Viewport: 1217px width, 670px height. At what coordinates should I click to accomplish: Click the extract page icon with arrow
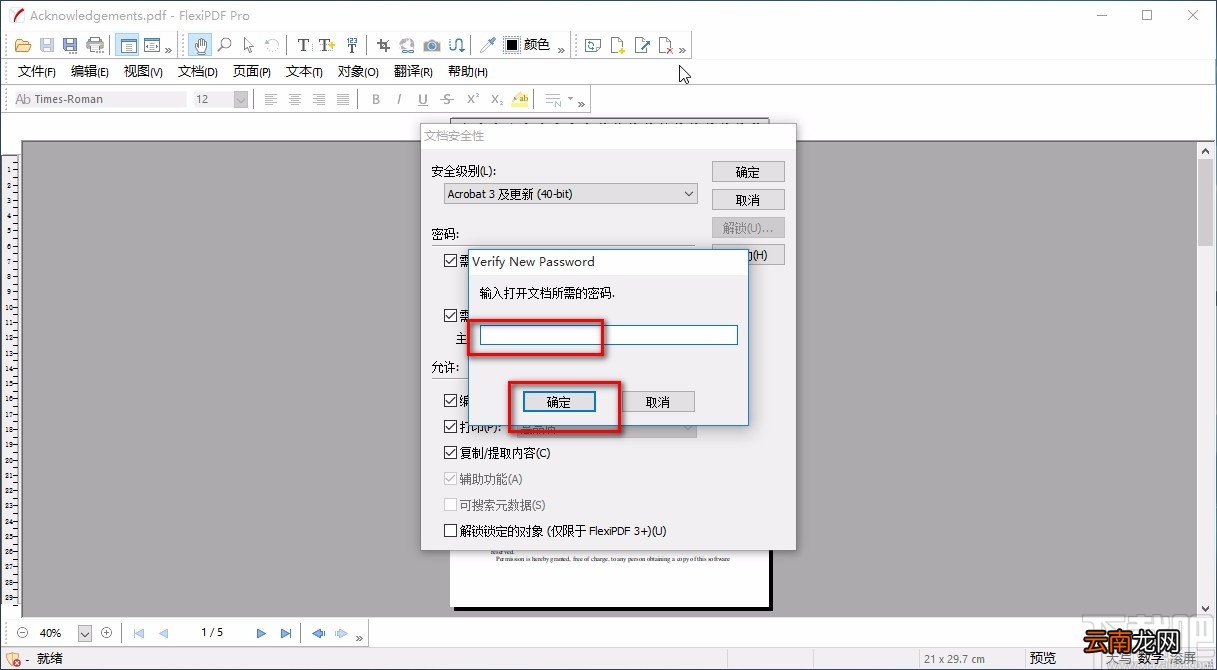[643, 45]
